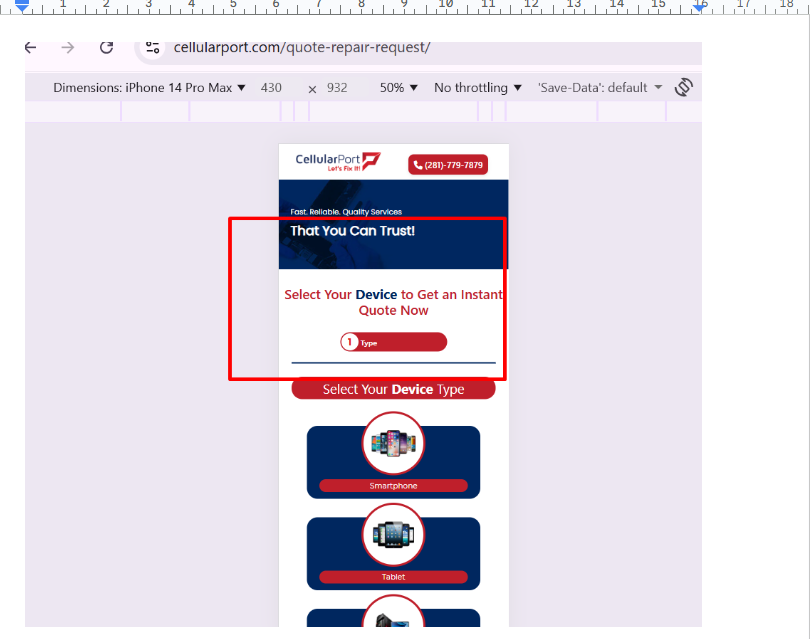The width and height of the screenshot is (810, 639).
Task: Select the Tablet device image
Action: point(393,535)
